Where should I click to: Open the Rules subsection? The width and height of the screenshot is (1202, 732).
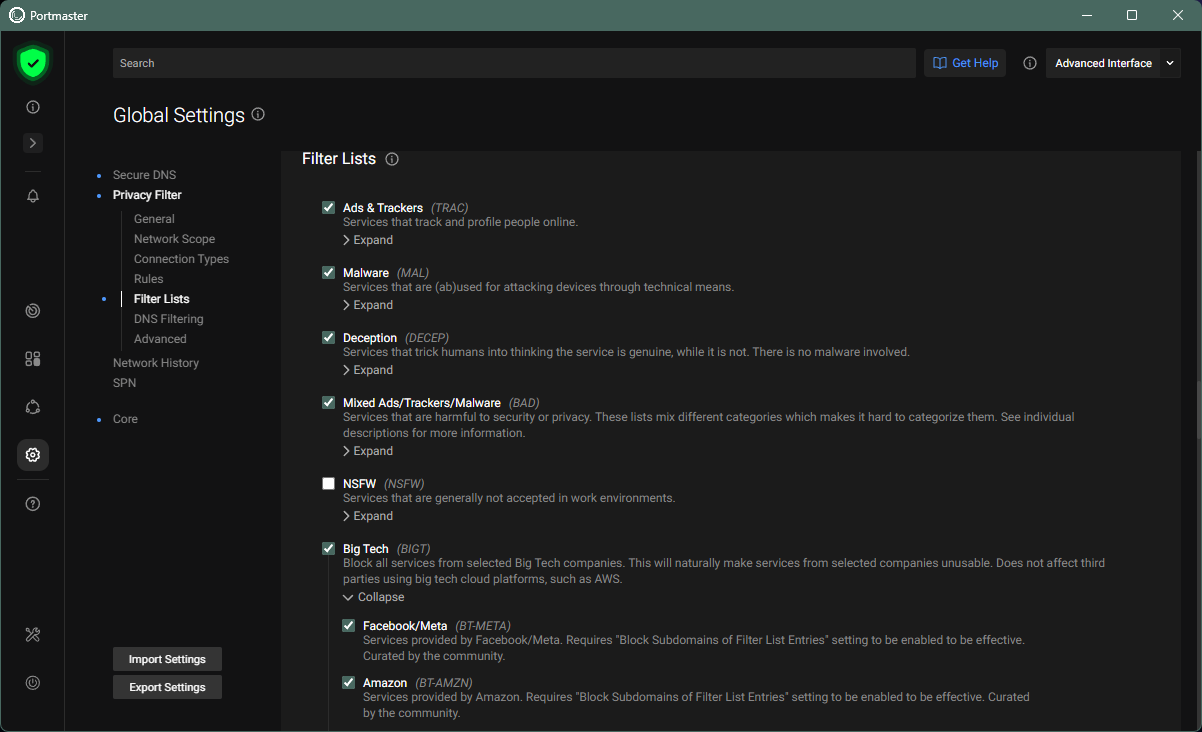pyautogui.click(x=148, y=279)
